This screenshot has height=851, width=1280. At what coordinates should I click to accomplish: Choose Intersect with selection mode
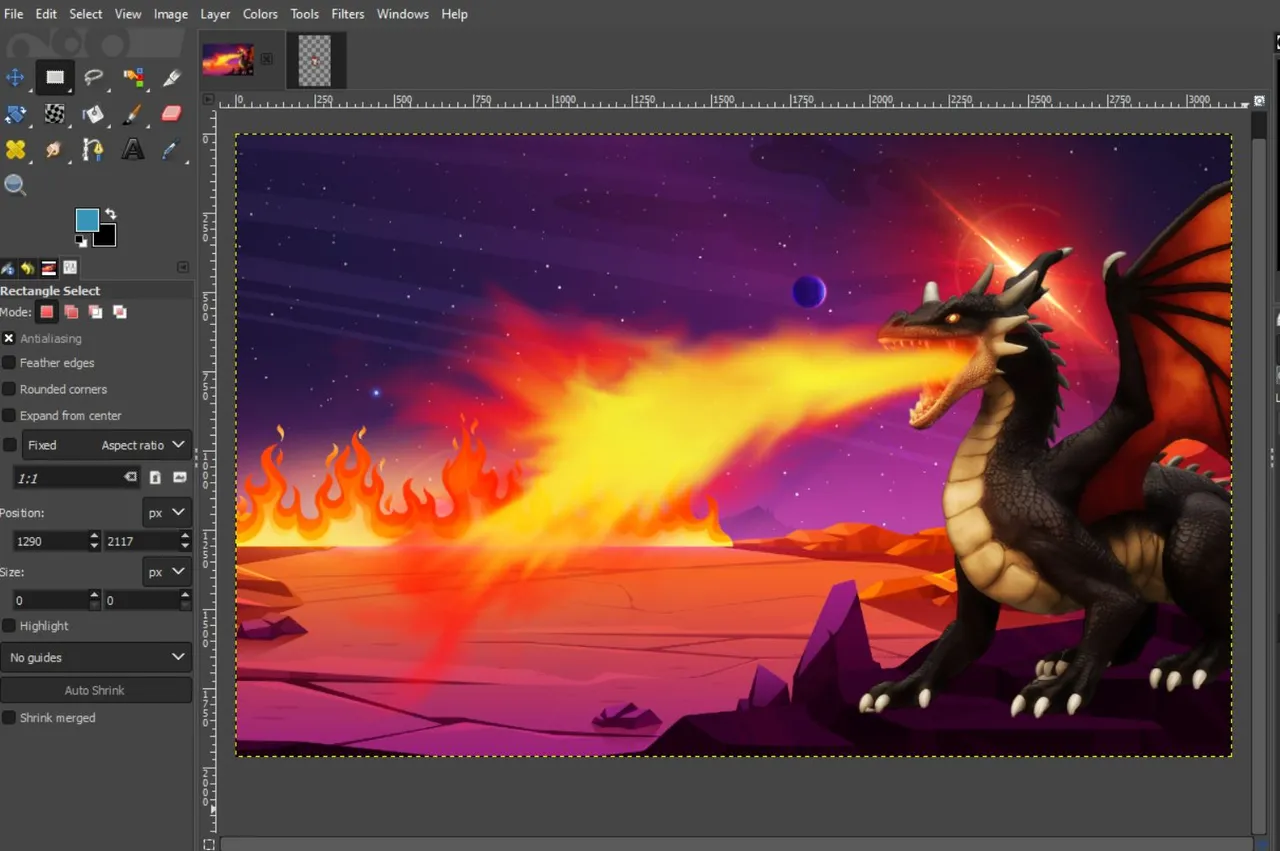120,312
